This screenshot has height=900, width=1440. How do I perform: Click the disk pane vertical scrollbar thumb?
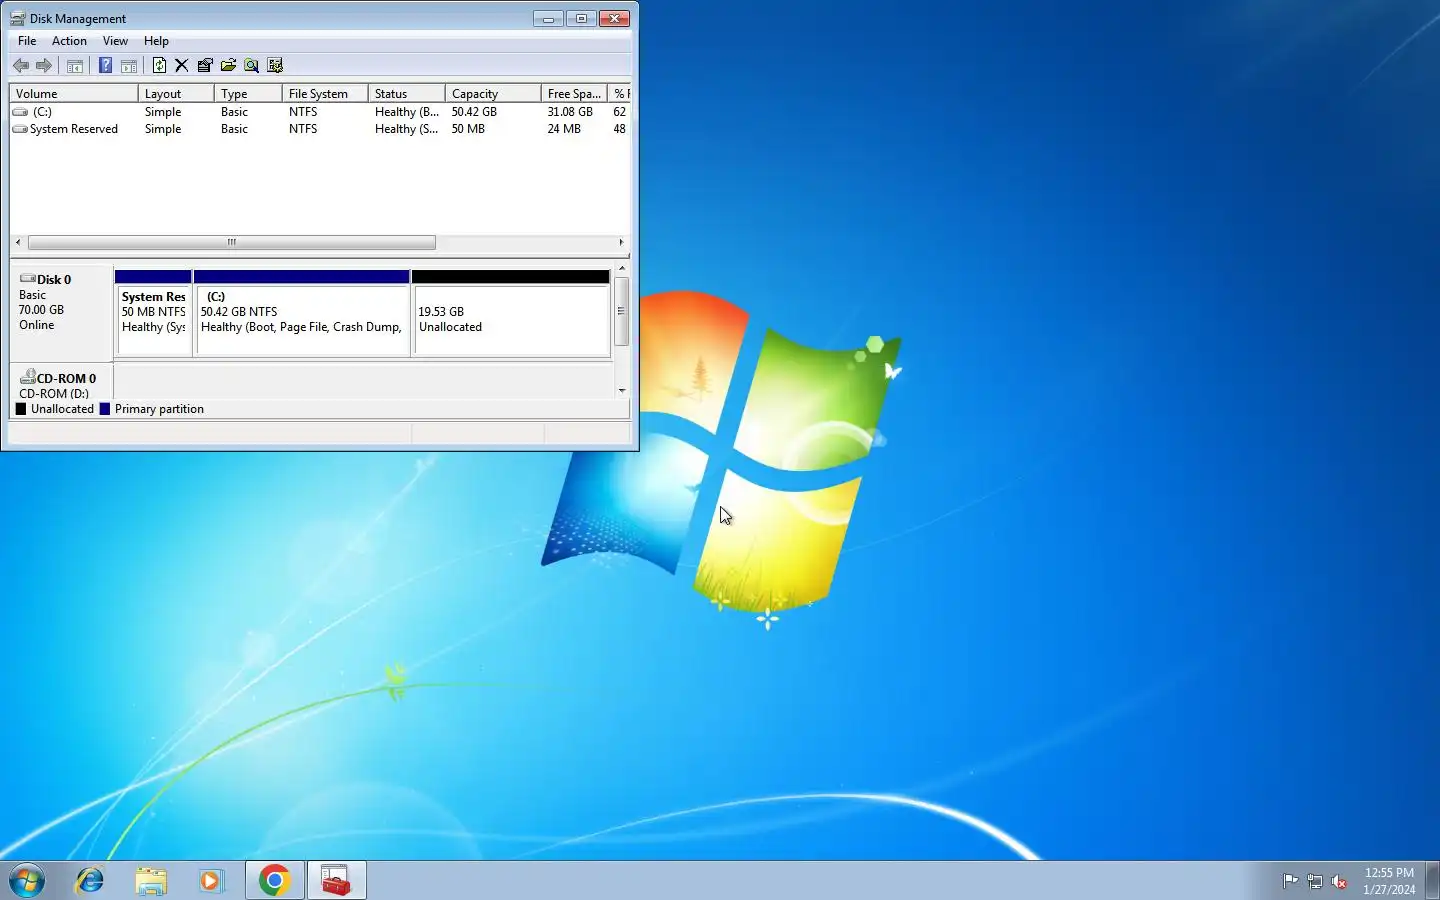click(621, 311)
